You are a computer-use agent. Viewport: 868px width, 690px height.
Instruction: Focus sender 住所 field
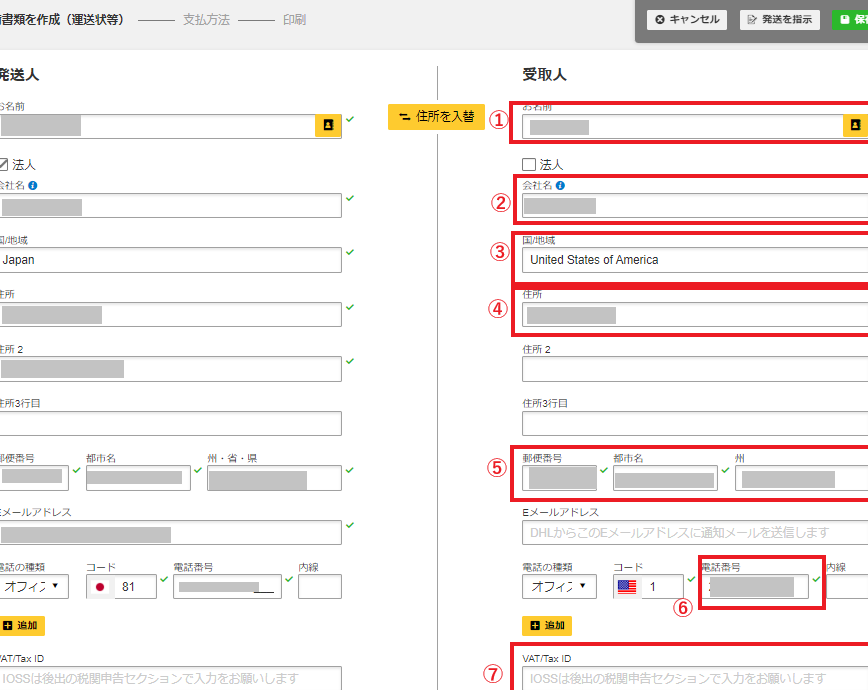170,315
